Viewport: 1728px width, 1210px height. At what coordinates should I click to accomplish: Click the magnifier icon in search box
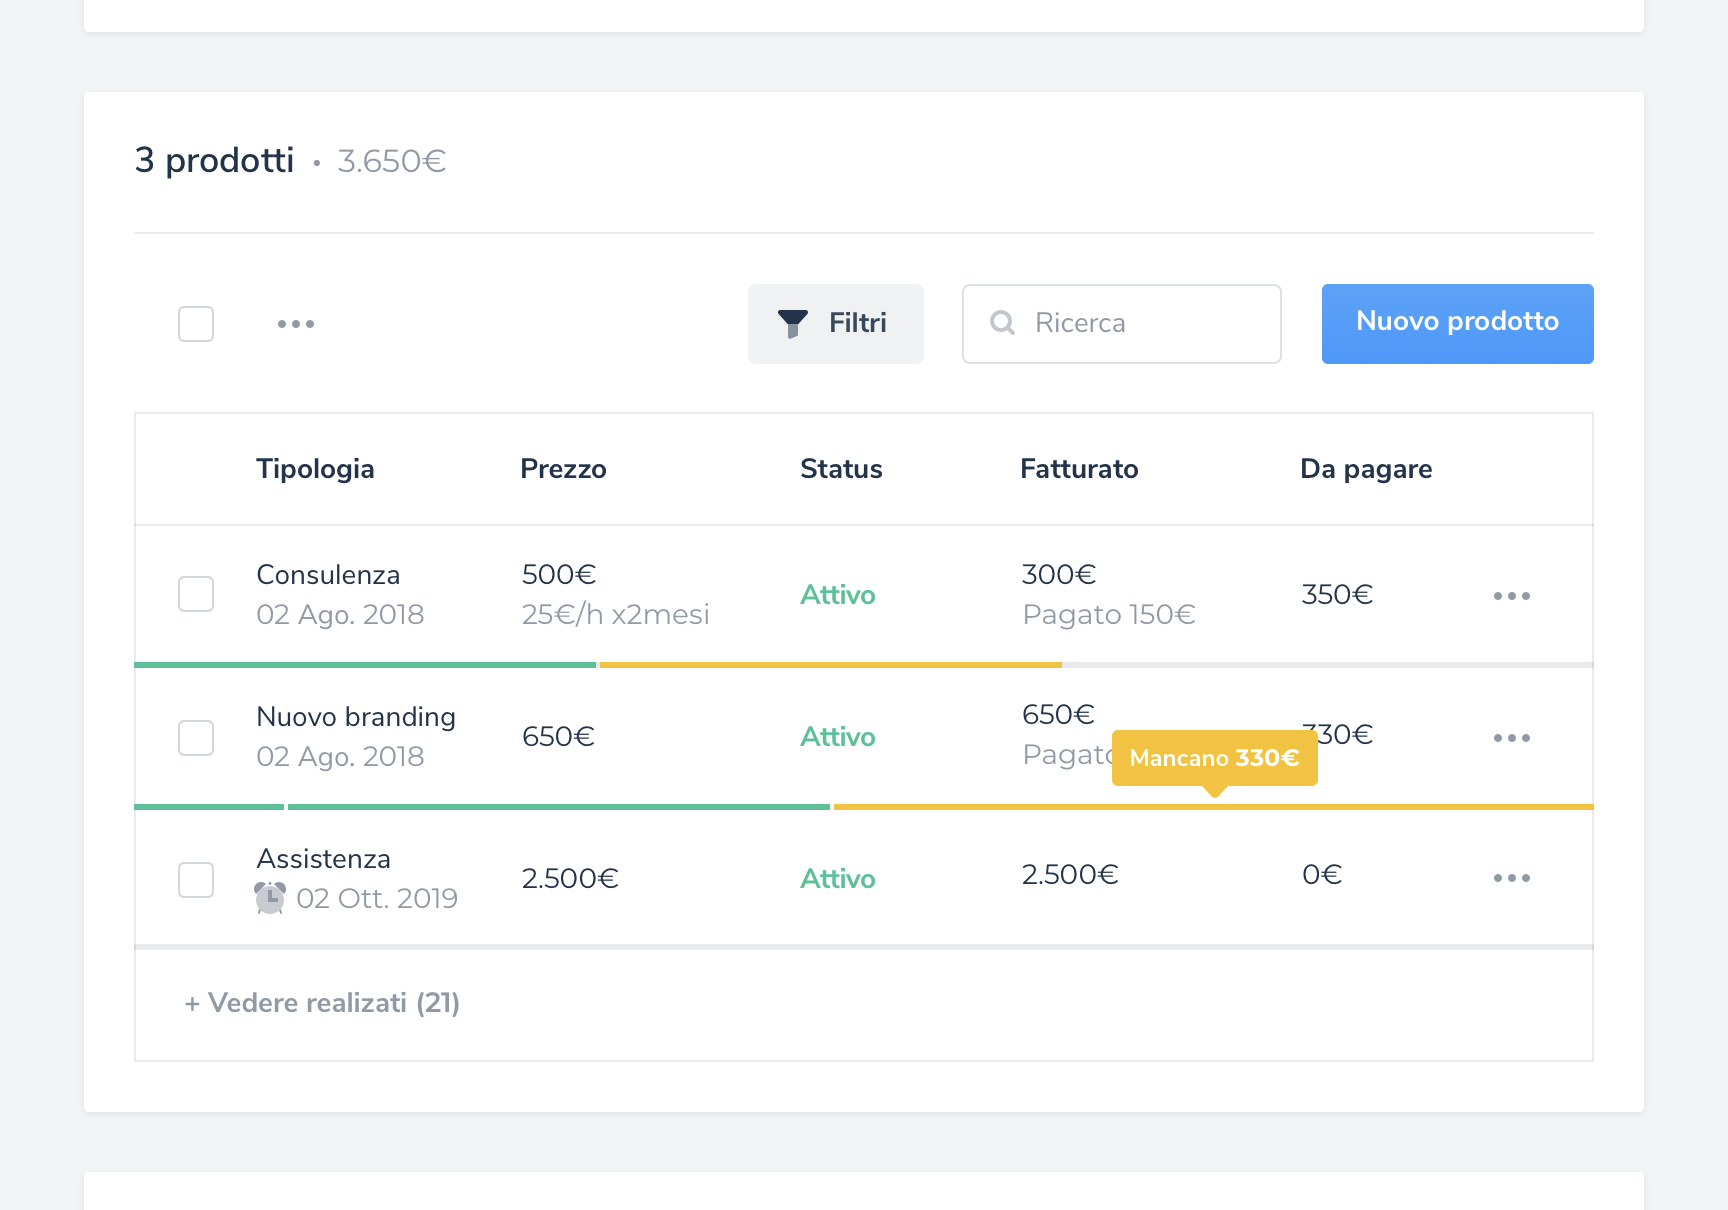[1002, 323]
